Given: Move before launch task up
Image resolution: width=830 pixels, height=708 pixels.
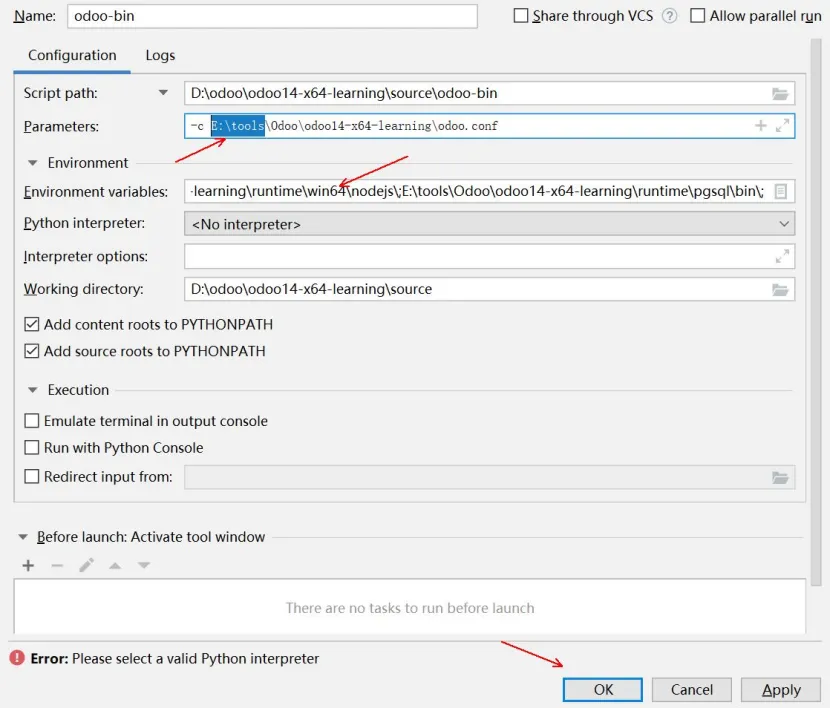Looking at the screenshot, I should (115, 566).
